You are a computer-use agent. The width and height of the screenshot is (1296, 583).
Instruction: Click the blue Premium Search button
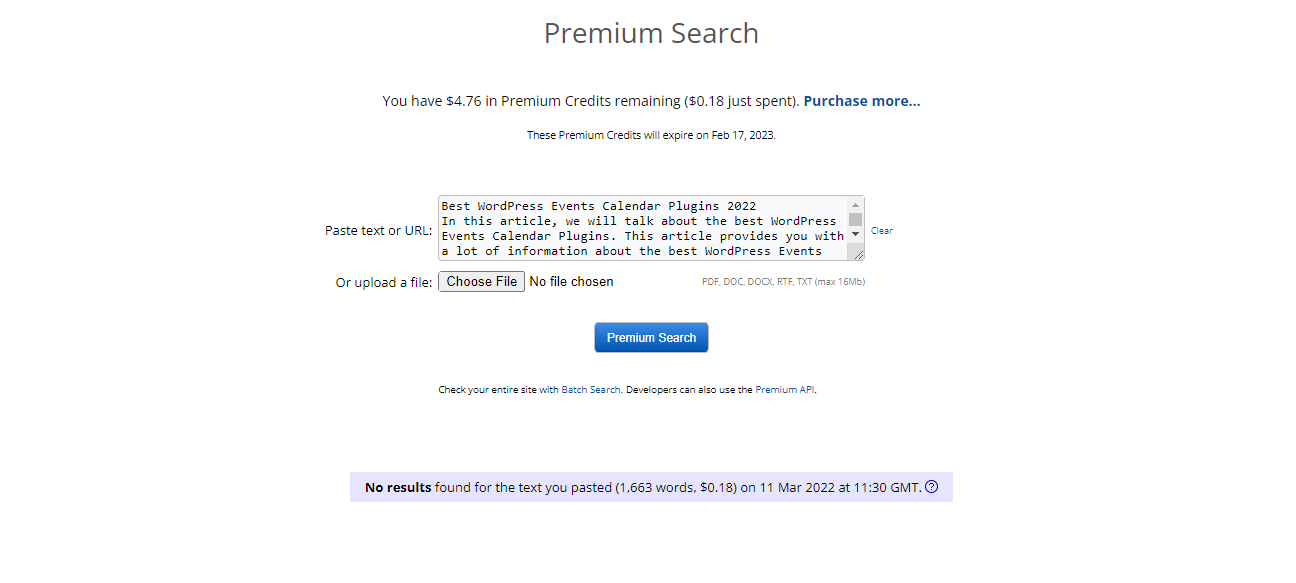651,338
